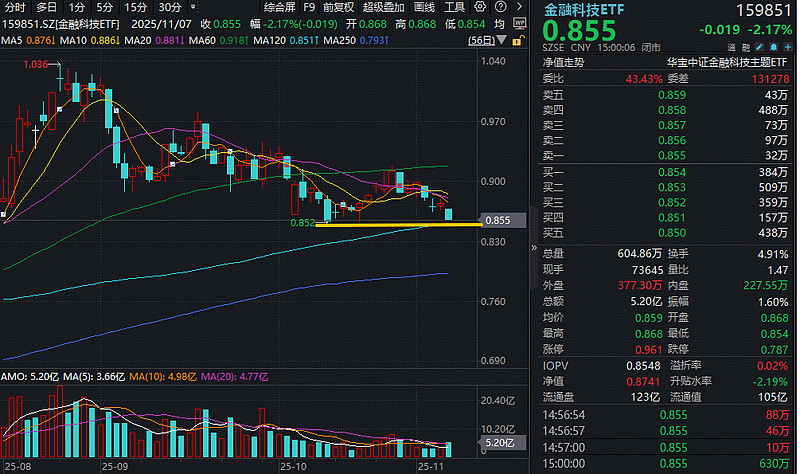The height and width of the screenshot is (474, 800).
Task: Click the 委比 43.43% value
Action: [x=644, y=79]
